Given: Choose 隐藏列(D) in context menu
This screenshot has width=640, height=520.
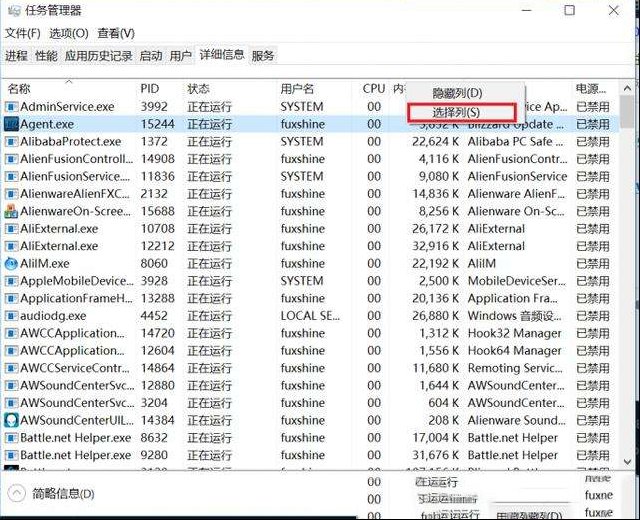Looking at the screenshot, I should point(457,93).
